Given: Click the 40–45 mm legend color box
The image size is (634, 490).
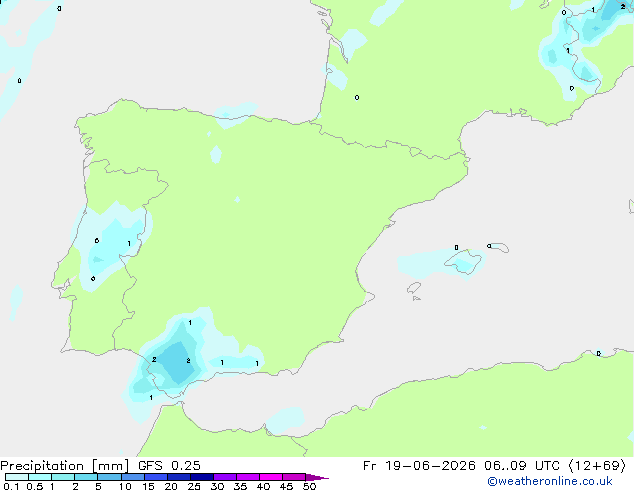Looking at the screenshot, I should coord(271,477).
